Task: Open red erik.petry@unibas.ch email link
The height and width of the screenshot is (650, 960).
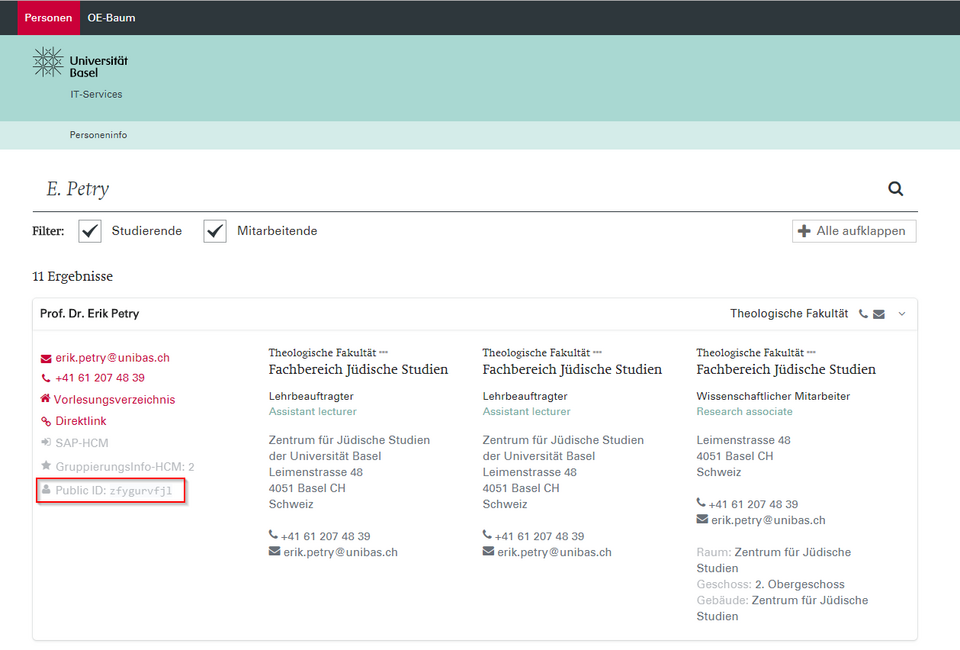Action: [x=113, y=357]
